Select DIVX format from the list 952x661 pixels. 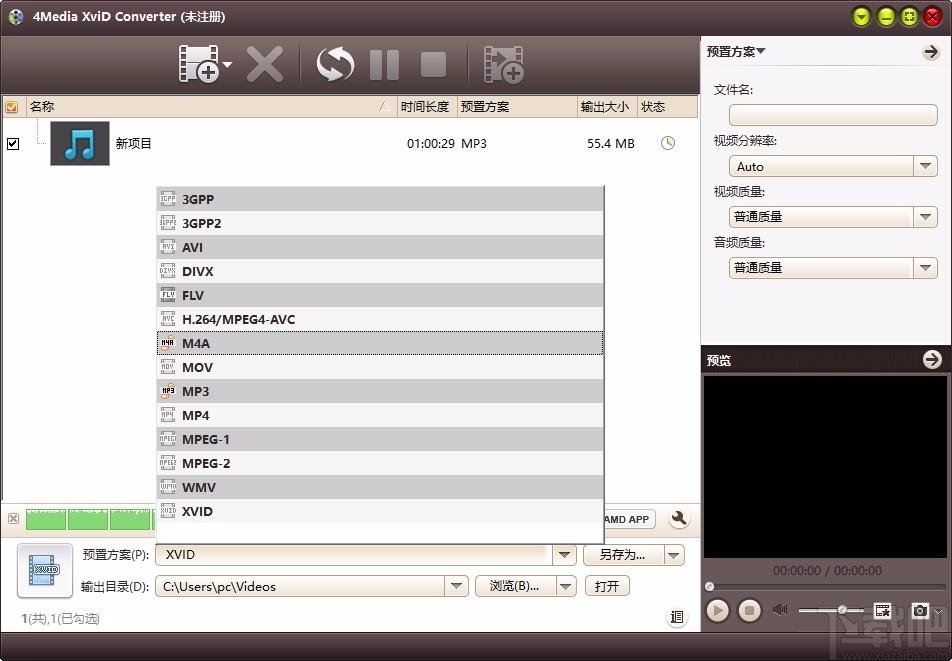click(380, 271)
